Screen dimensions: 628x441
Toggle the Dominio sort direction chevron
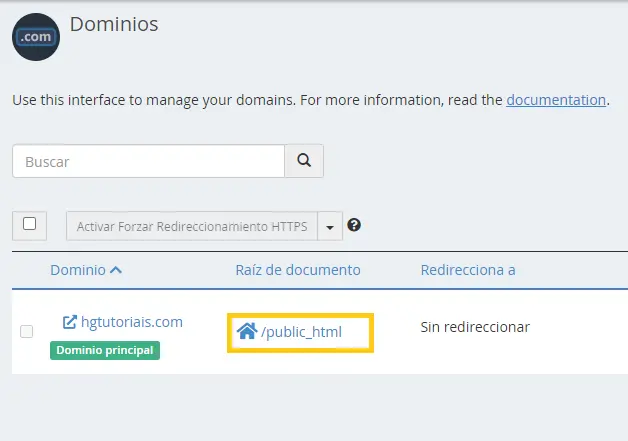tap(116, 270)
